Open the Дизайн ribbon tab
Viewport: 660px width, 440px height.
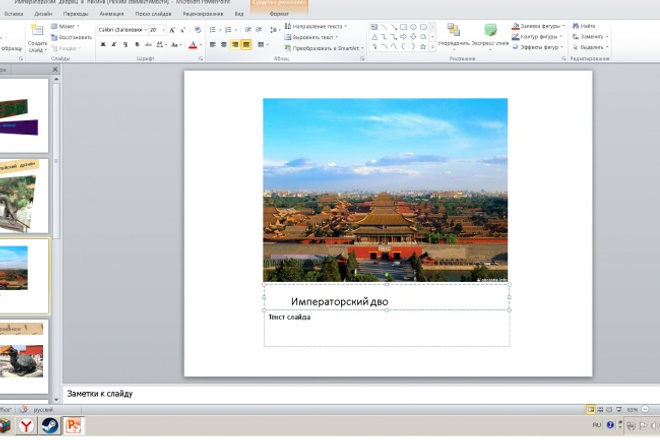(x=43, y=14)
